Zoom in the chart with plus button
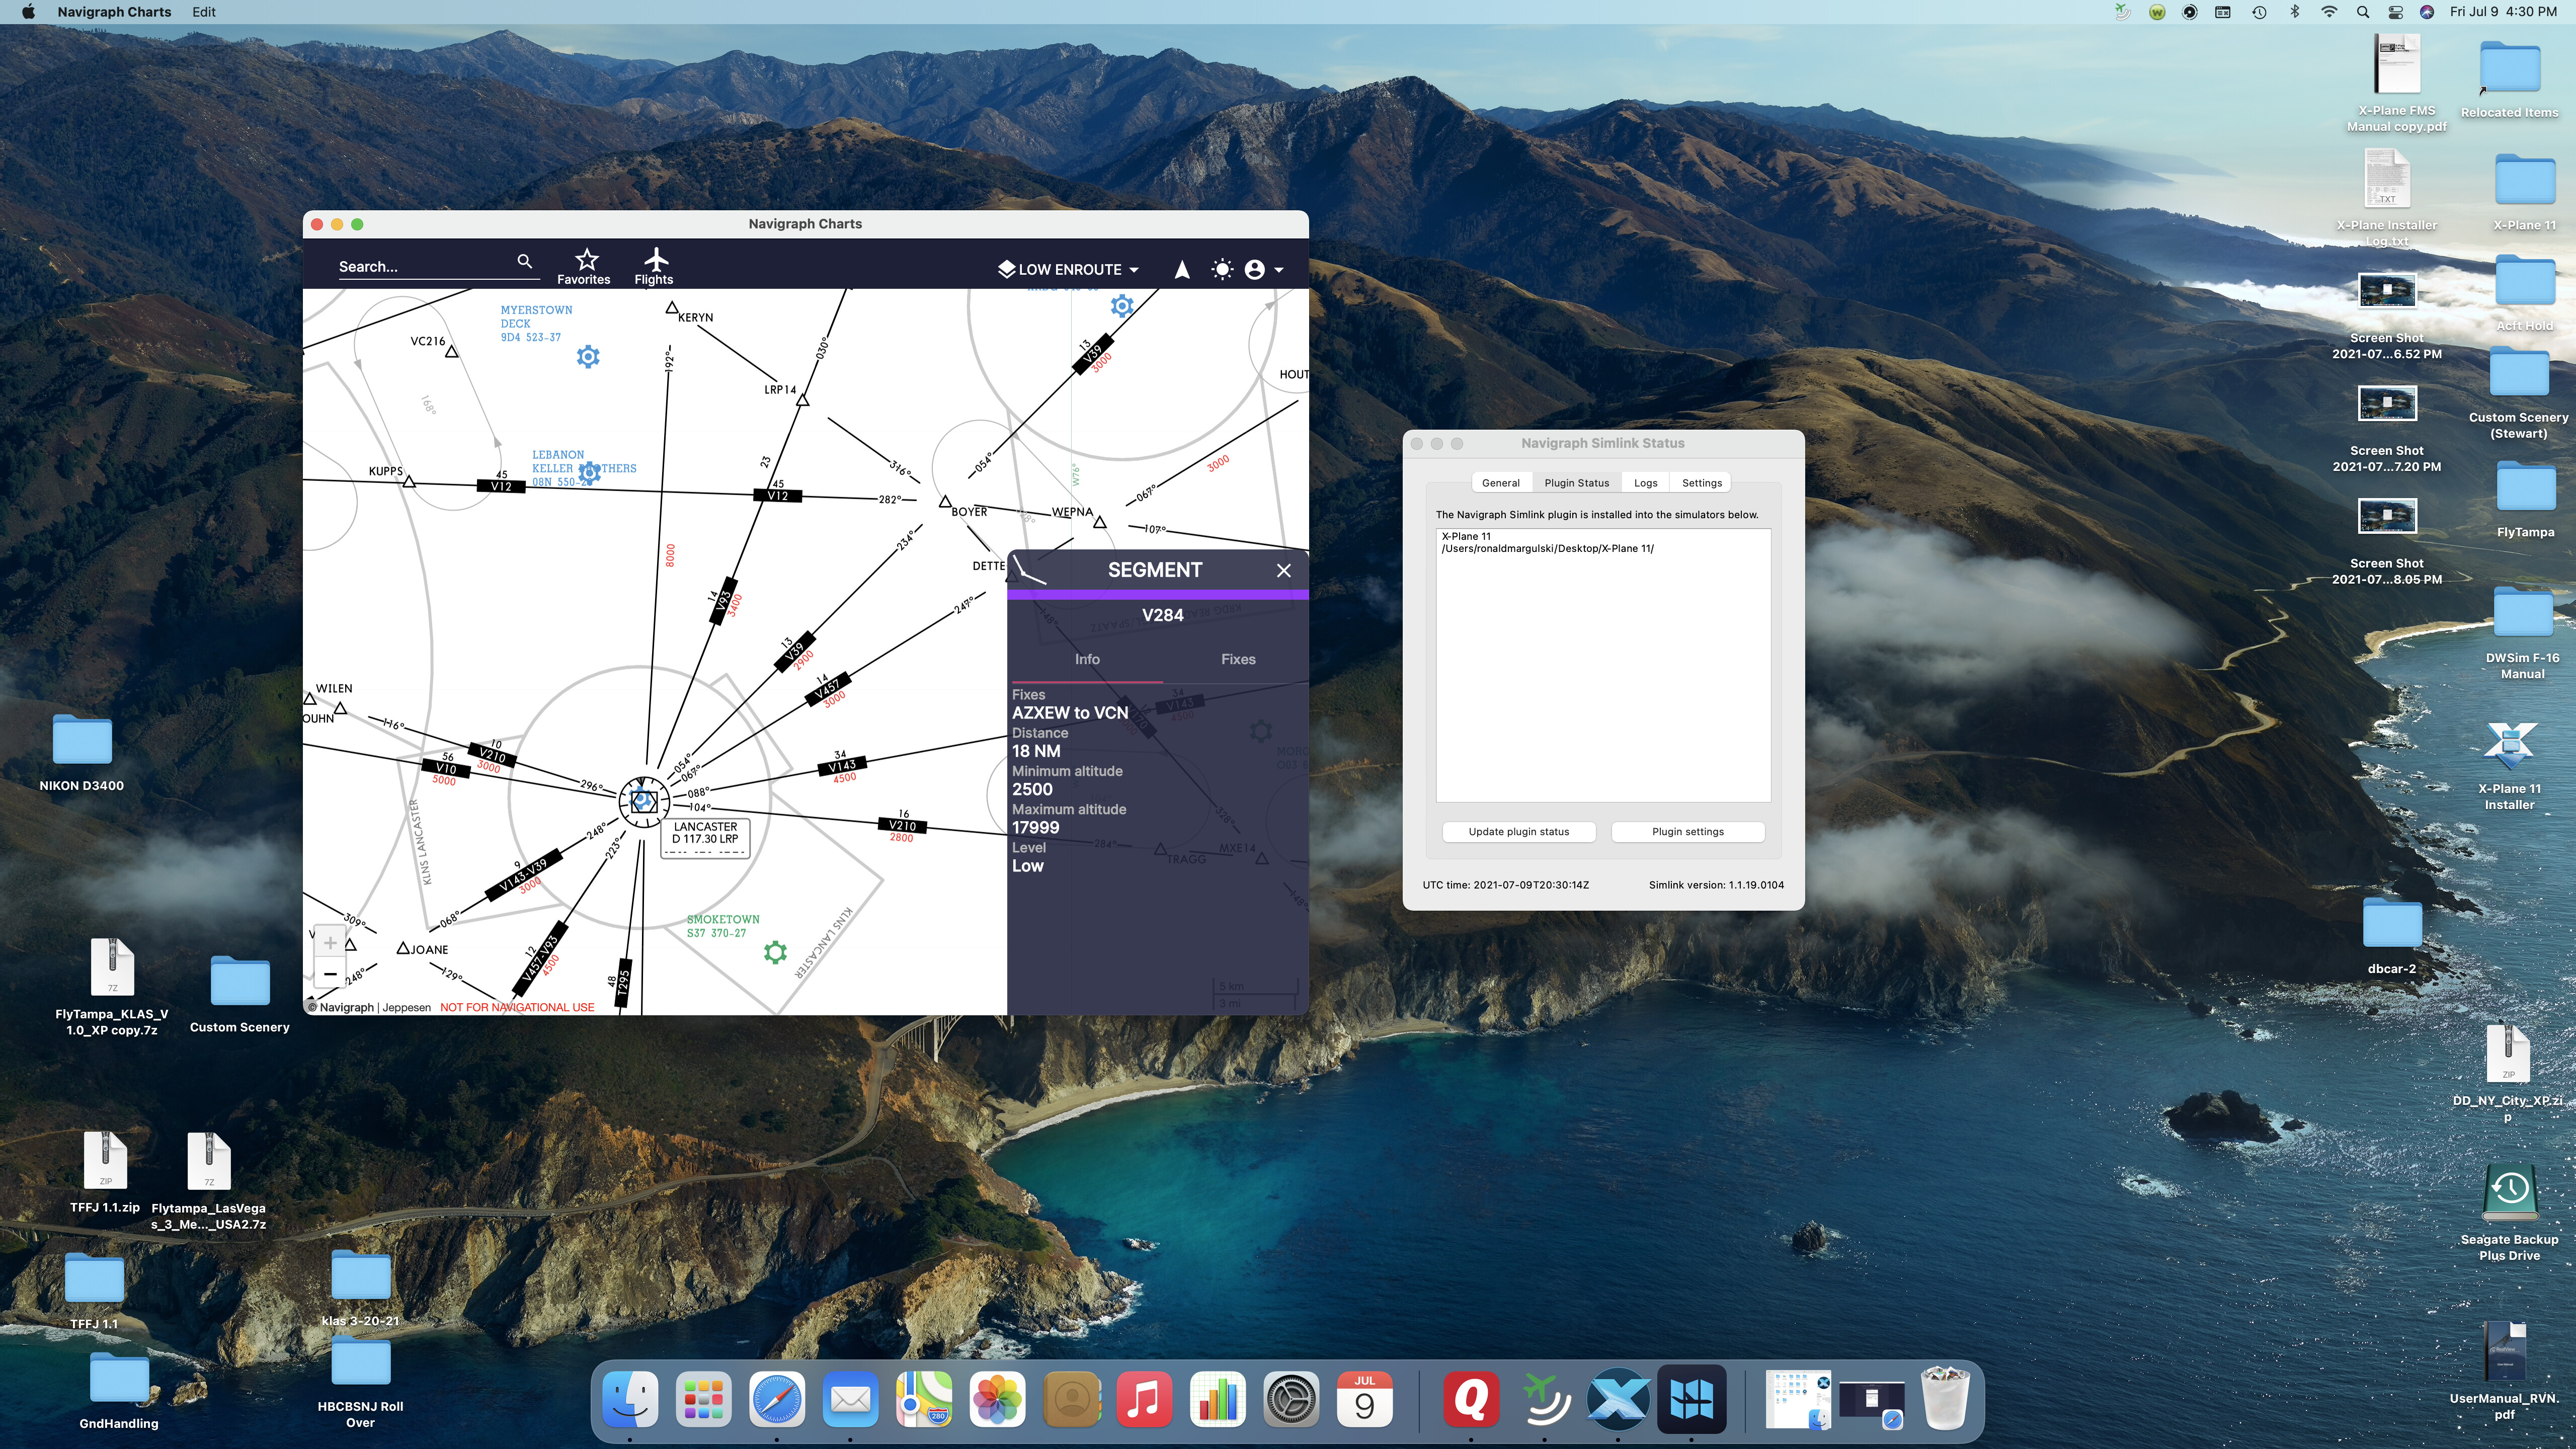Screen dimensions: 2576x1449 coord(330,943)
